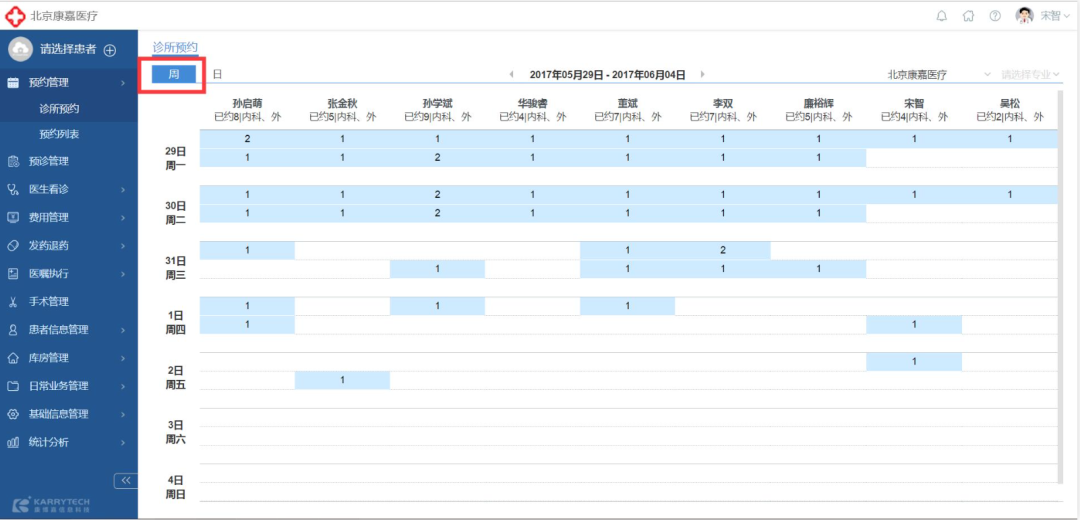The width and height of the screenshot is (1080, 520).
Task: Click the 手术管理 scissors icon
Action: 13,302
